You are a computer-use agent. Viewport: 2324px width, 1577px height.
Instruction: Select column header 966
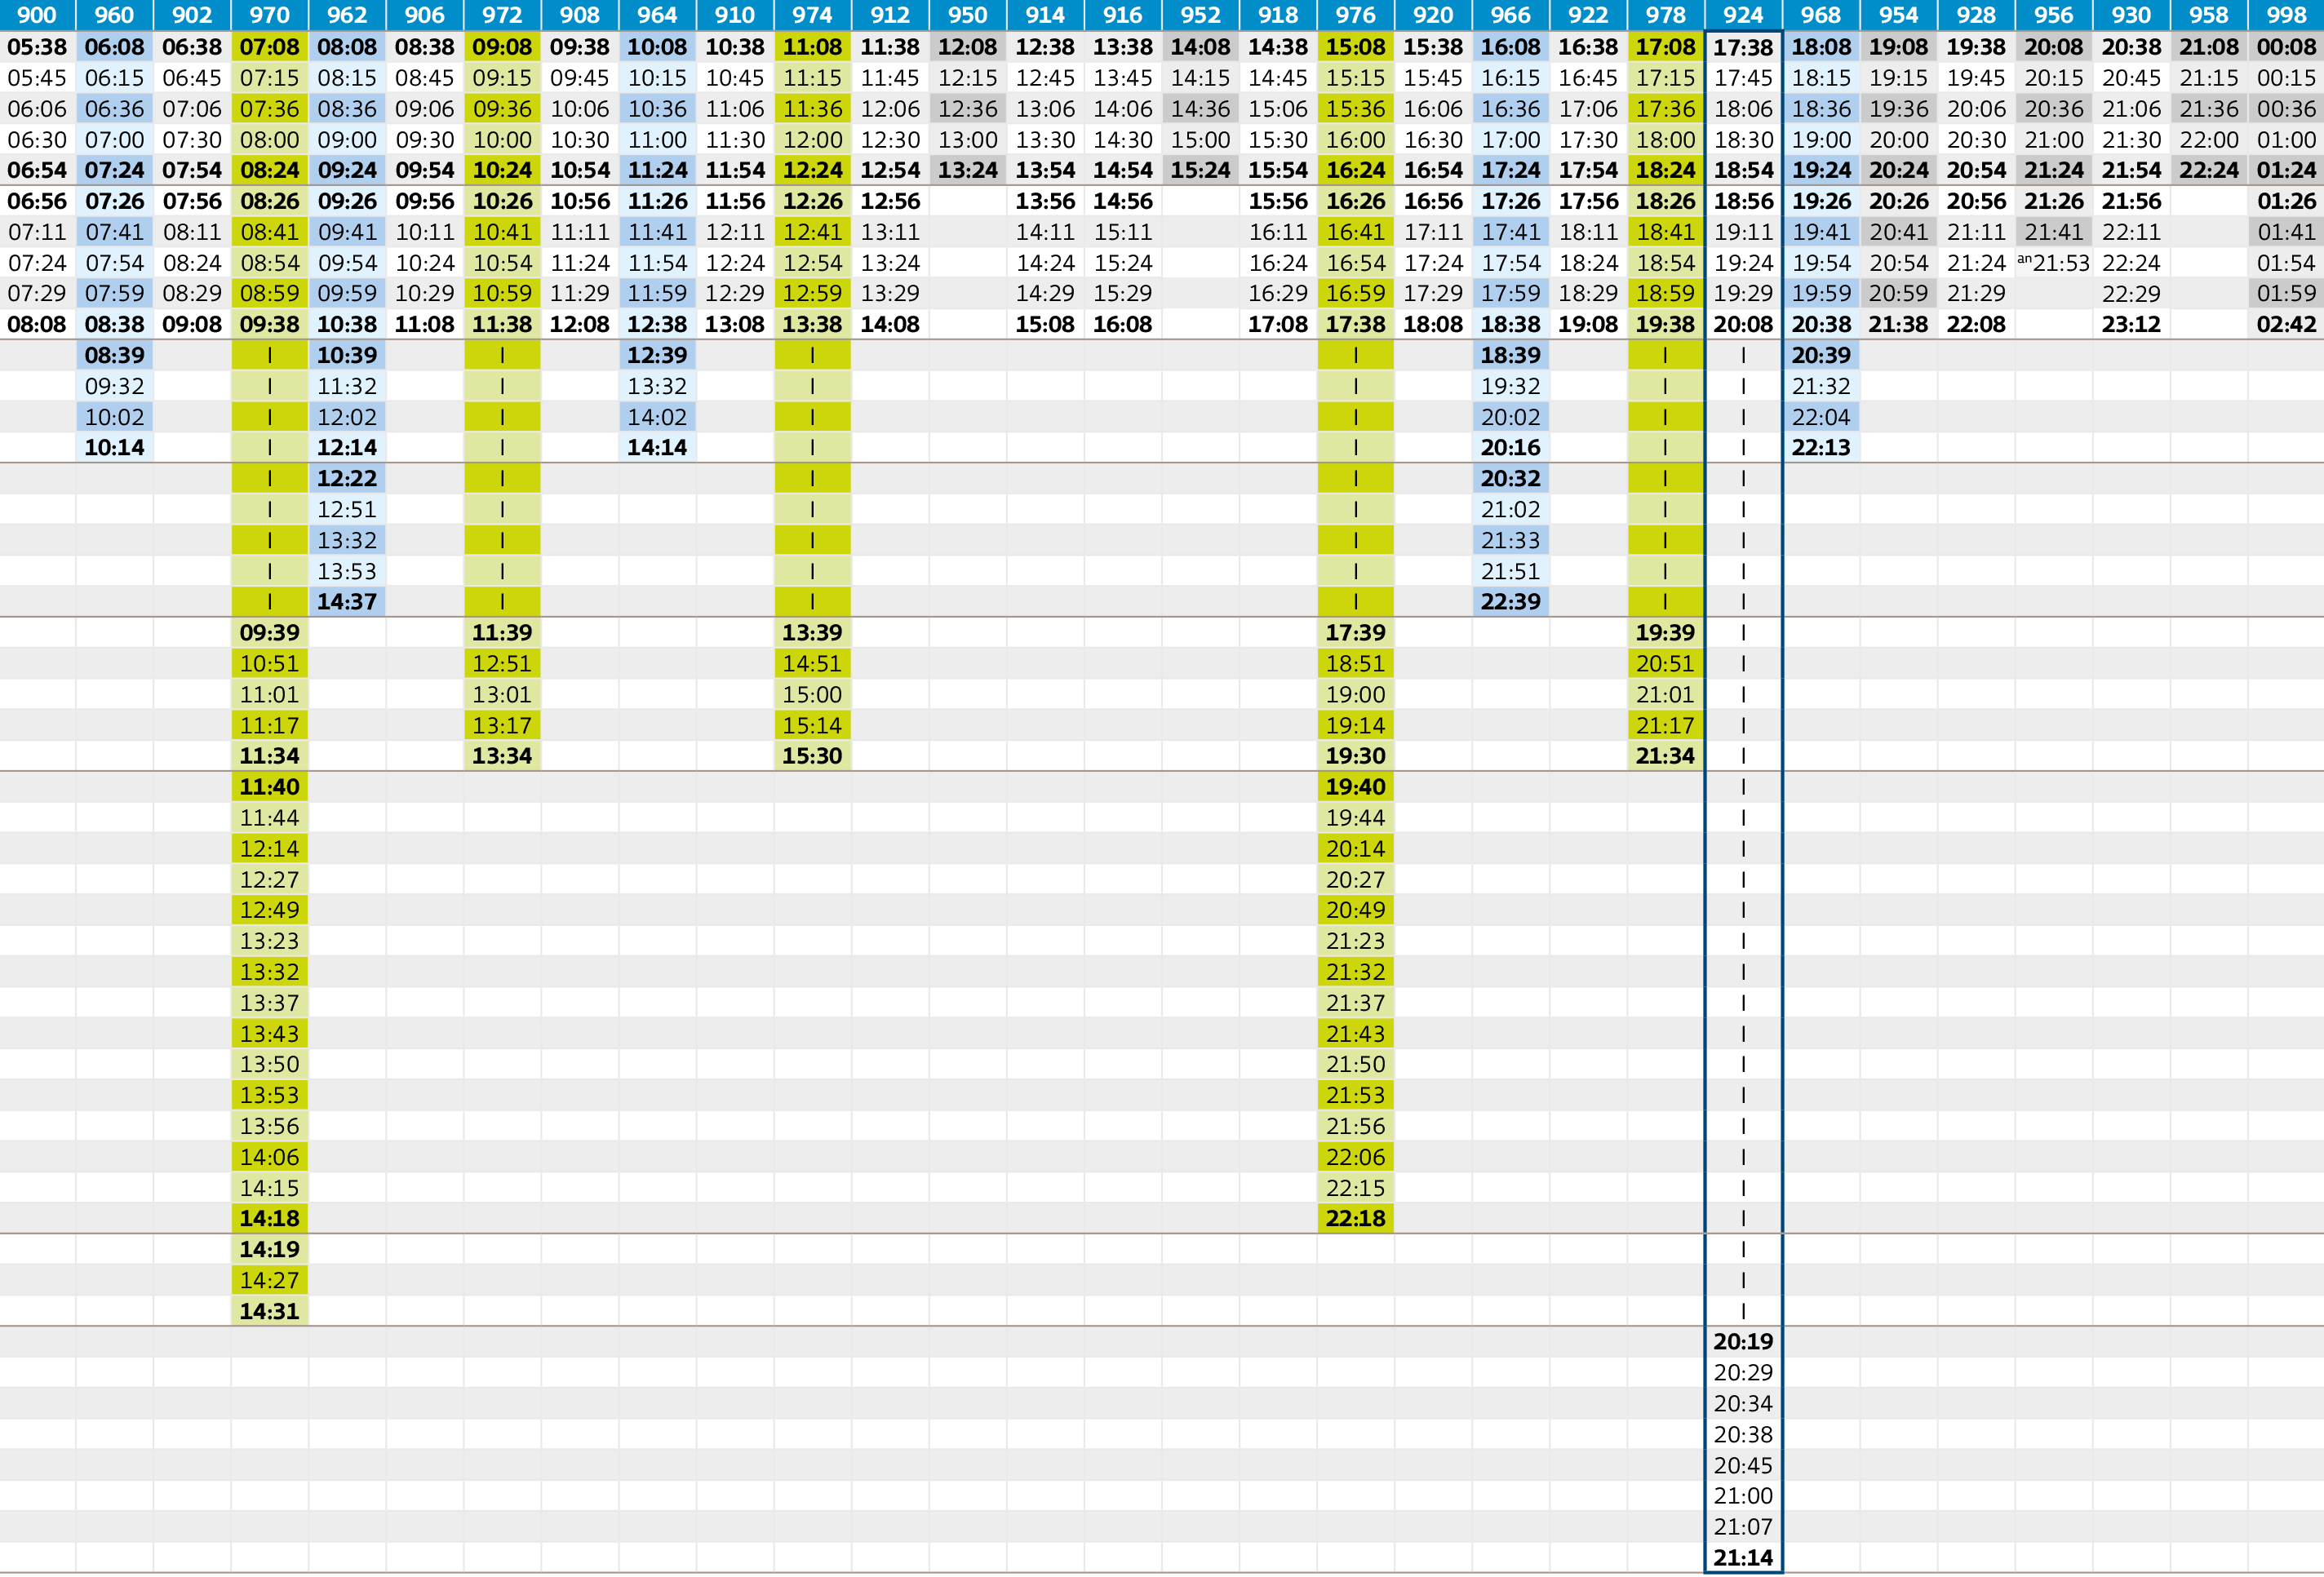(x=1511, y=15)
